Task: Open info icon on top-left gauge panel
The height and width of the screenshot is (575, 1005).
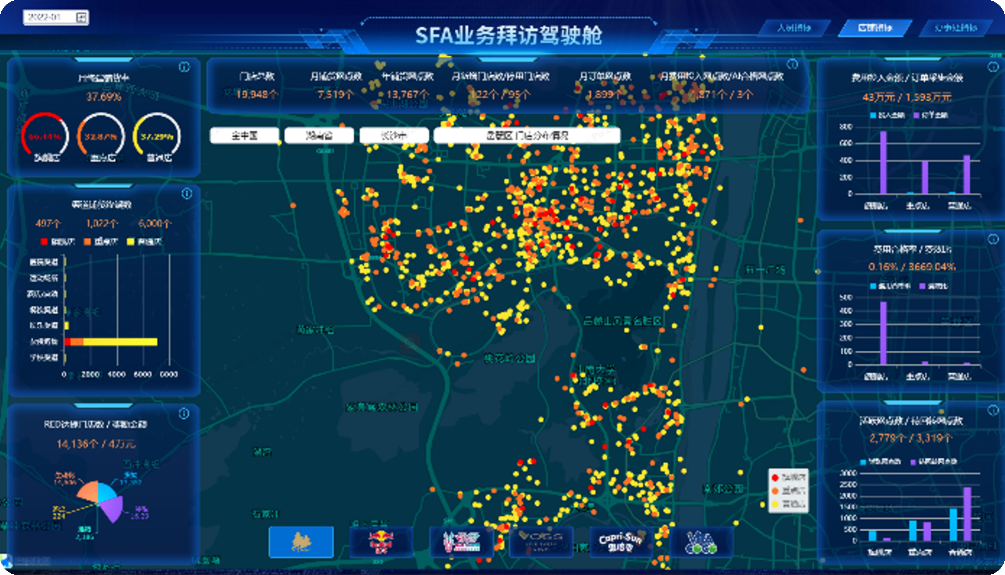Action: coord(184,67)
